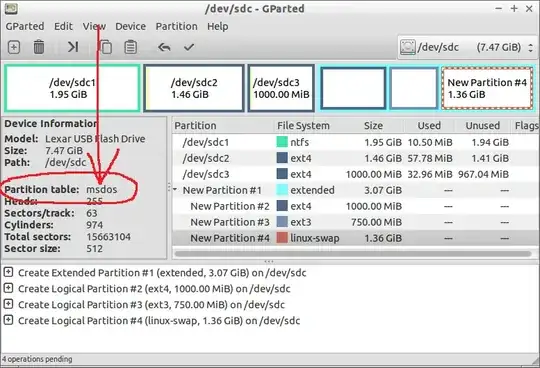Click the Resize/Move toolbar icon
Screen dimensions: 540x368
tap(73, 47)
